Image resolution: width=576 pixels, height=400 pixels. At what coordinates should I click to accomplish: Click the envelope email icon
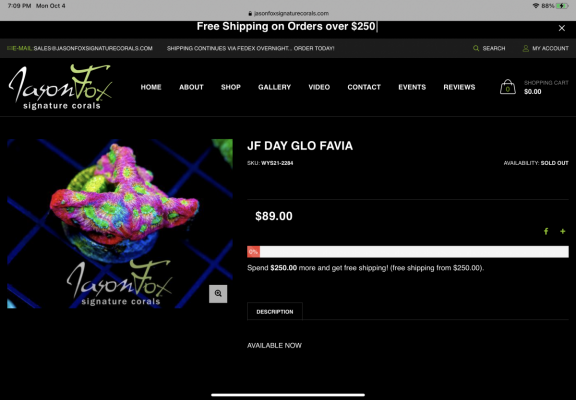click(9, 48)
